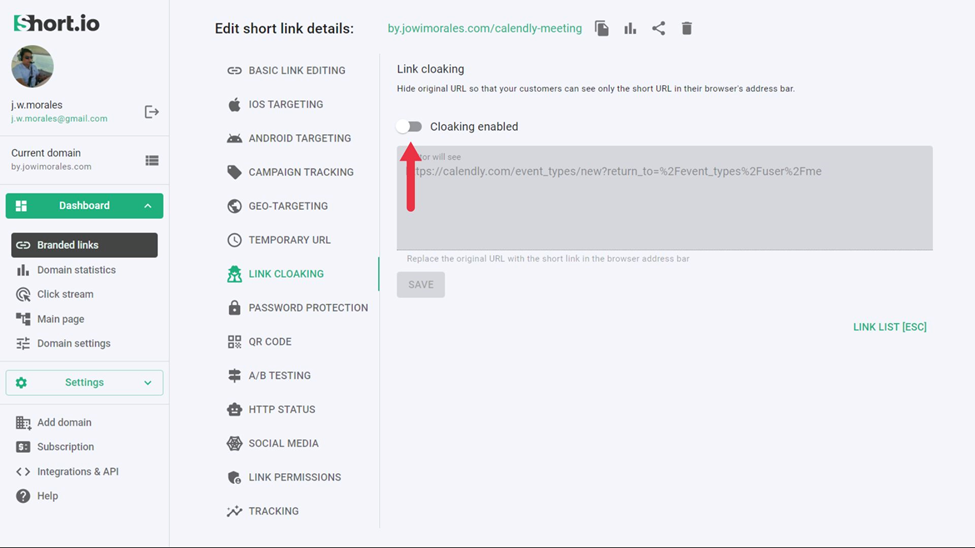Delete the short link with the trash icon
The image size is (975, 548).
coord(686,29)
